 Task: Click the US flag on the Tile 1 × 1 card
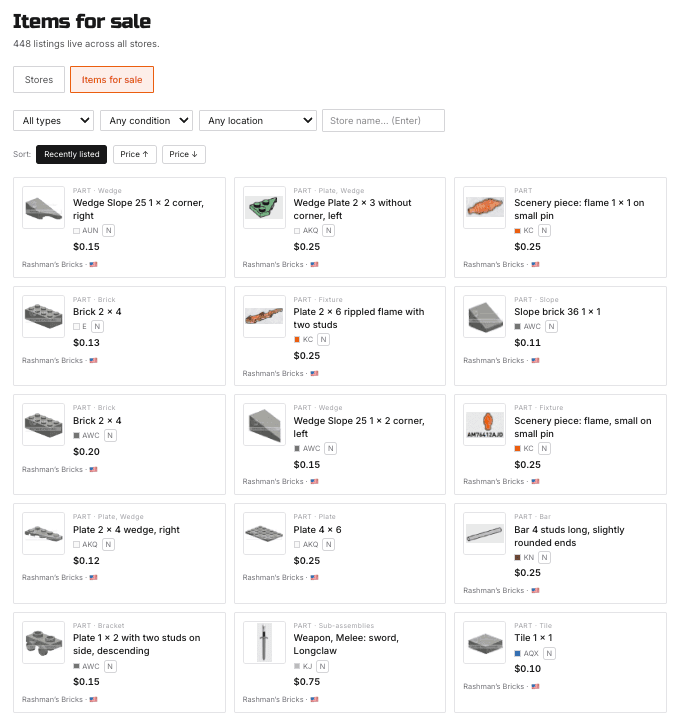tap(535, 686)
